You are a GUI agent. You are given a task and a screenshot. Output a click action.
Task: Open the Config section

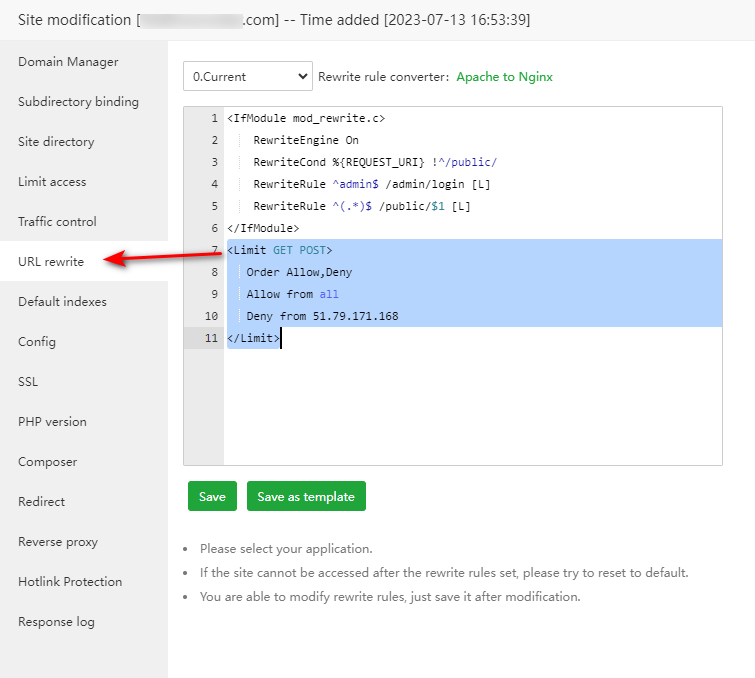tap(37, 342)
